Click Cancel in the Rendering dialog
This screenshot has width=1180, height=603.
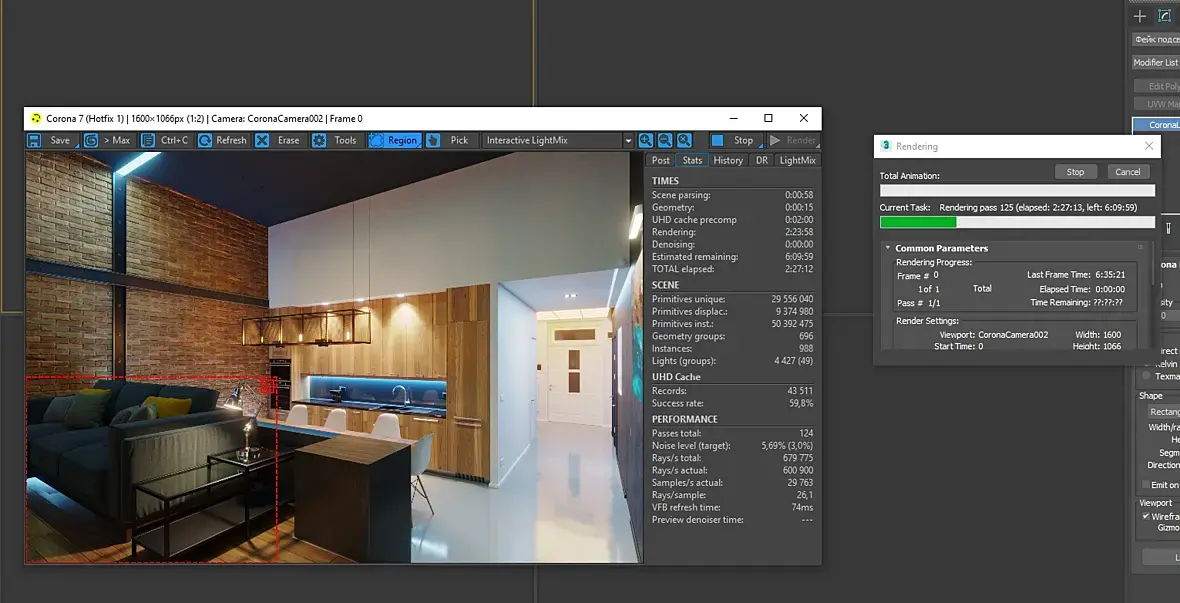1127,172
